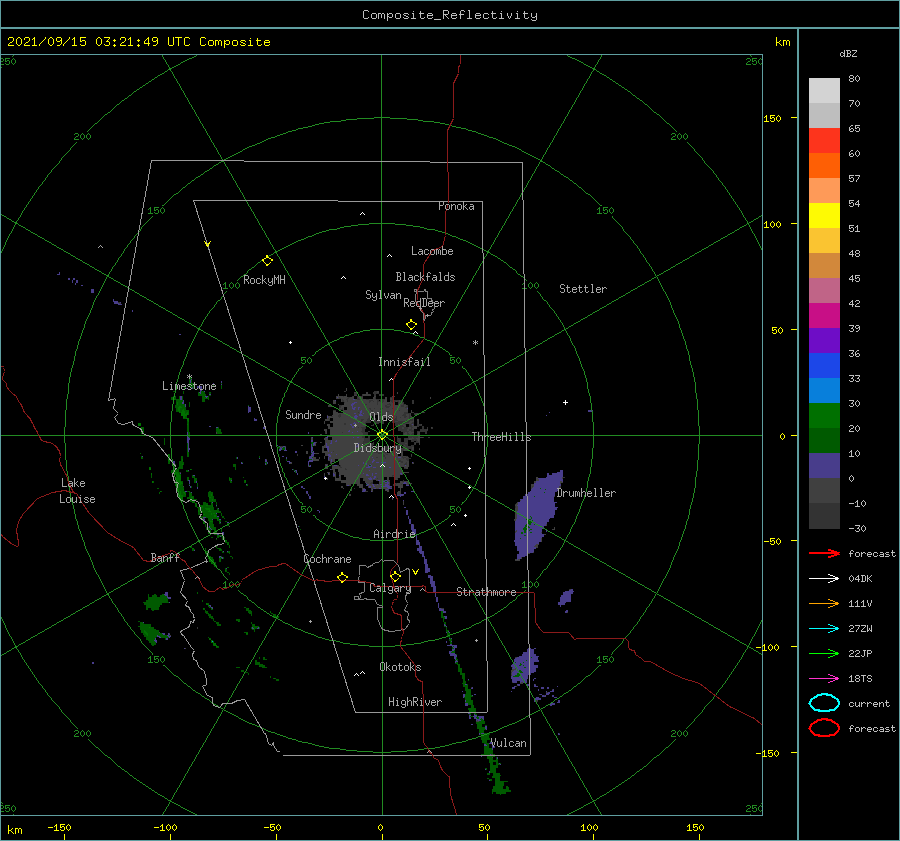Viewport: 900px width, 841px height.
Task: Click the 2021/09/15 03:21:49 UTC timestamp
Action: click(x=99, y=42)
